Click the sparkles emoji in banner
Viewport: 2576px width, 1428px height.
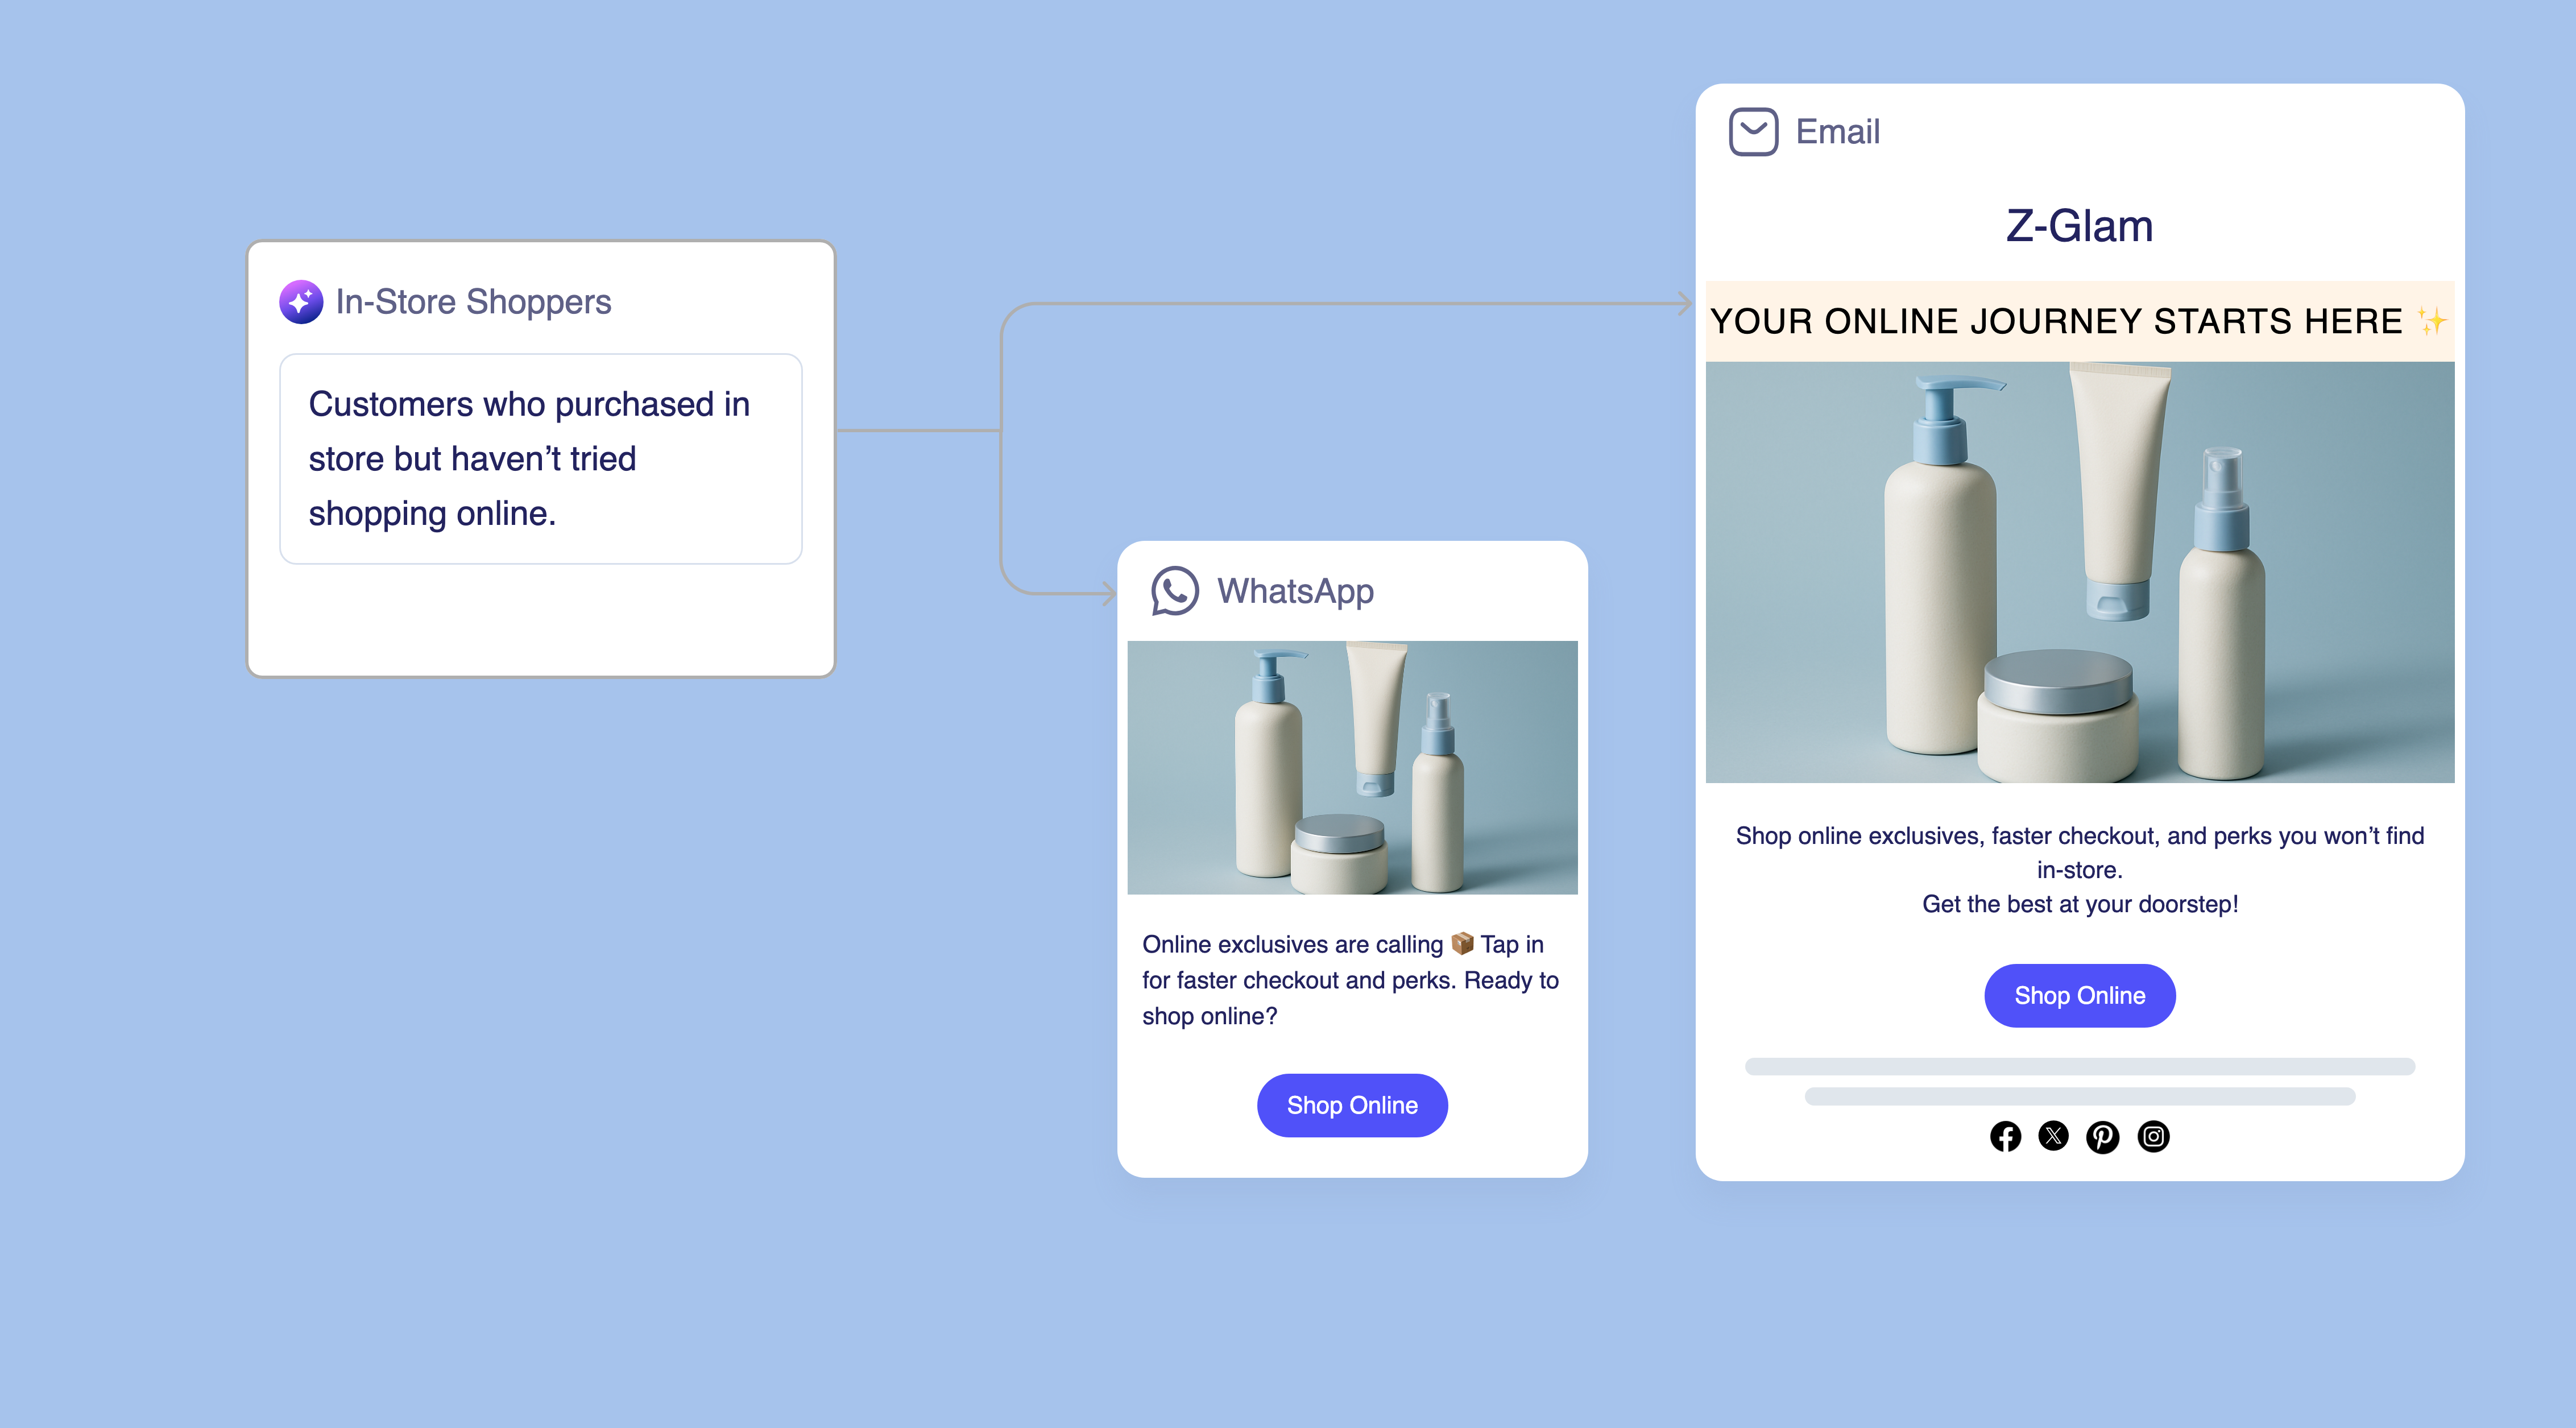2431,321
